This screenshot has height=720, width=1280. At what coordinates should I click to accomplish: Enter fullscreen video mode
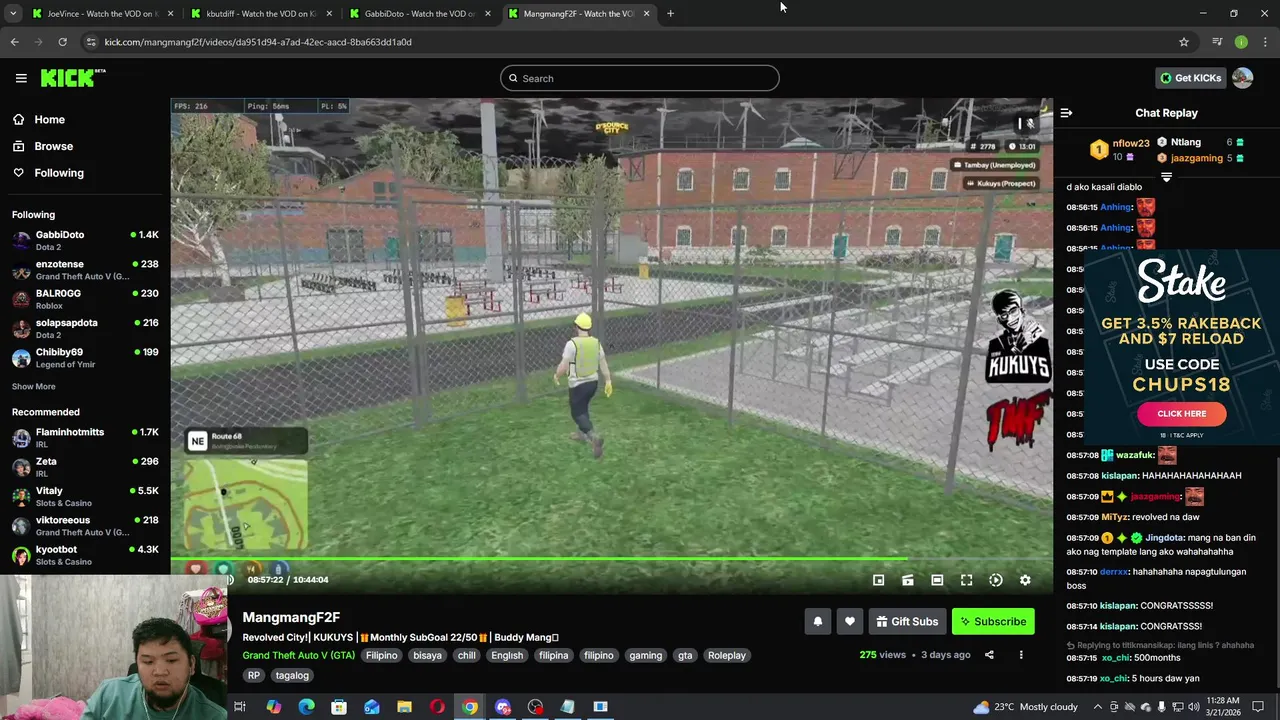[x=966, y=580]
